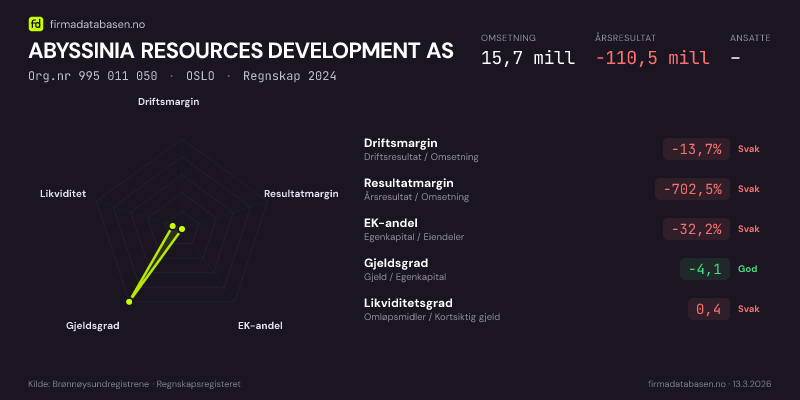Select the Driftsmargin radar axis label
Image resolution: width=800 pixels, height=400 pixels.
pyautogui.click(x=168, y=101)
